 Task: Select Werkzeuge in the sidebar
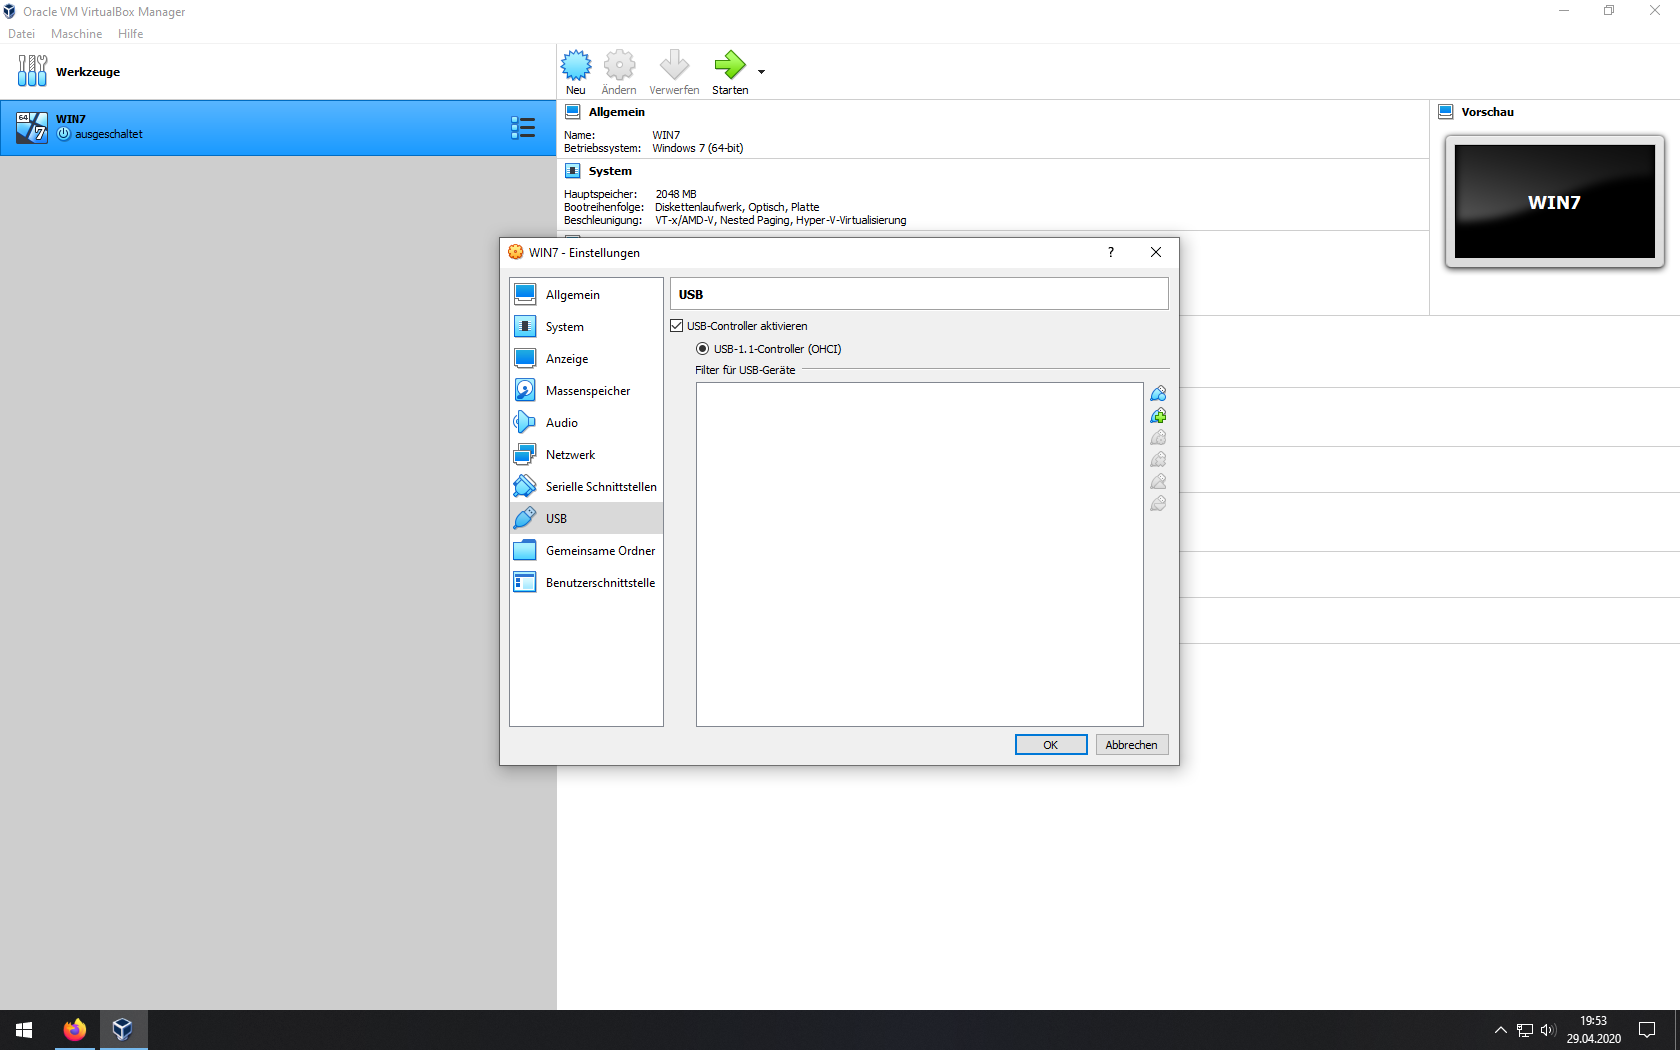point(278,72)
